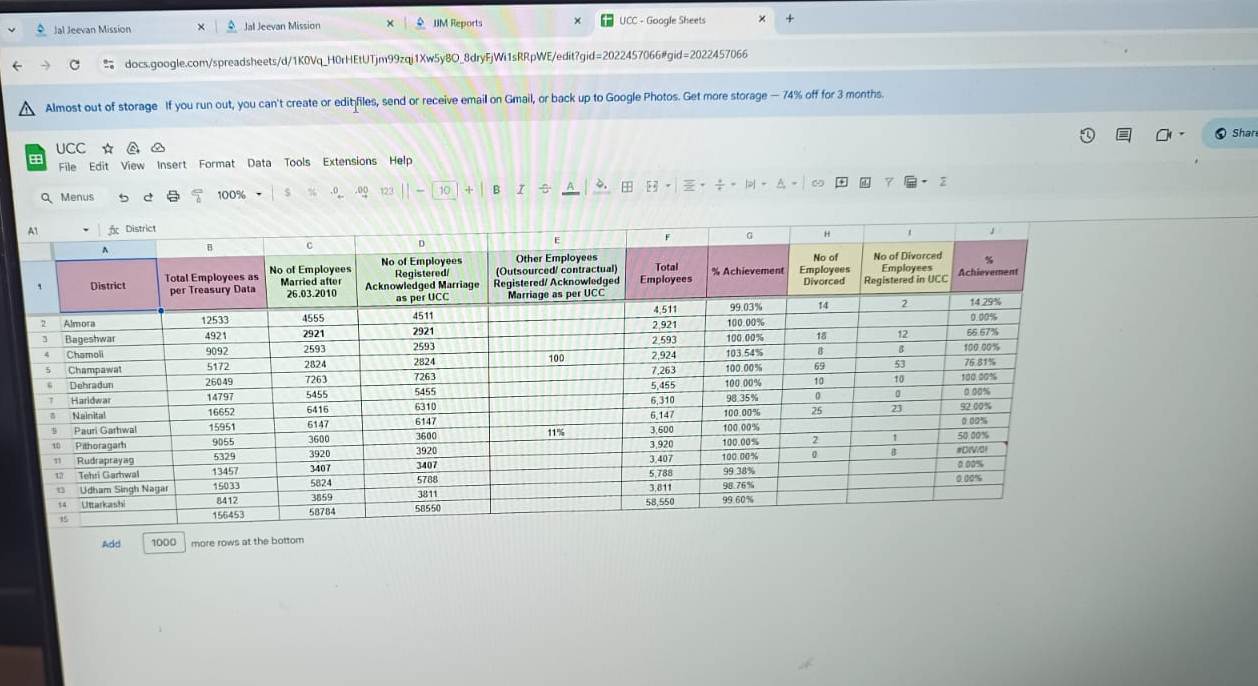Screen dimensions: 1258x686
Task: Star the UCC spreadsheet
Action: 108,148
